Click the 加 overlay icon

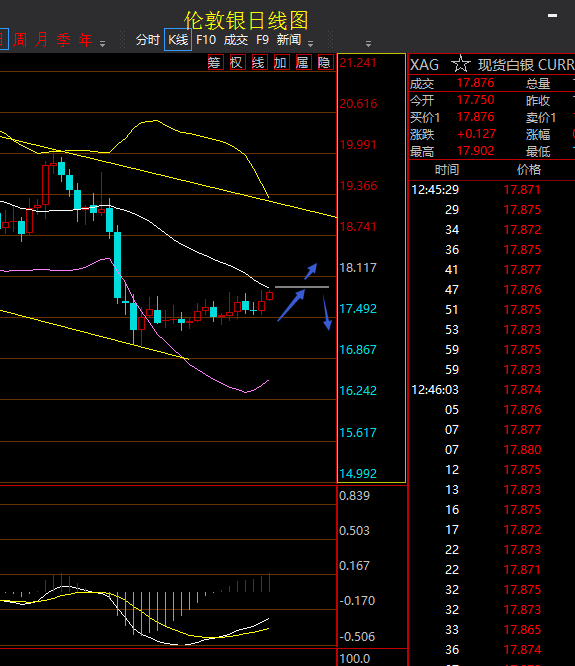pos(281,62)
